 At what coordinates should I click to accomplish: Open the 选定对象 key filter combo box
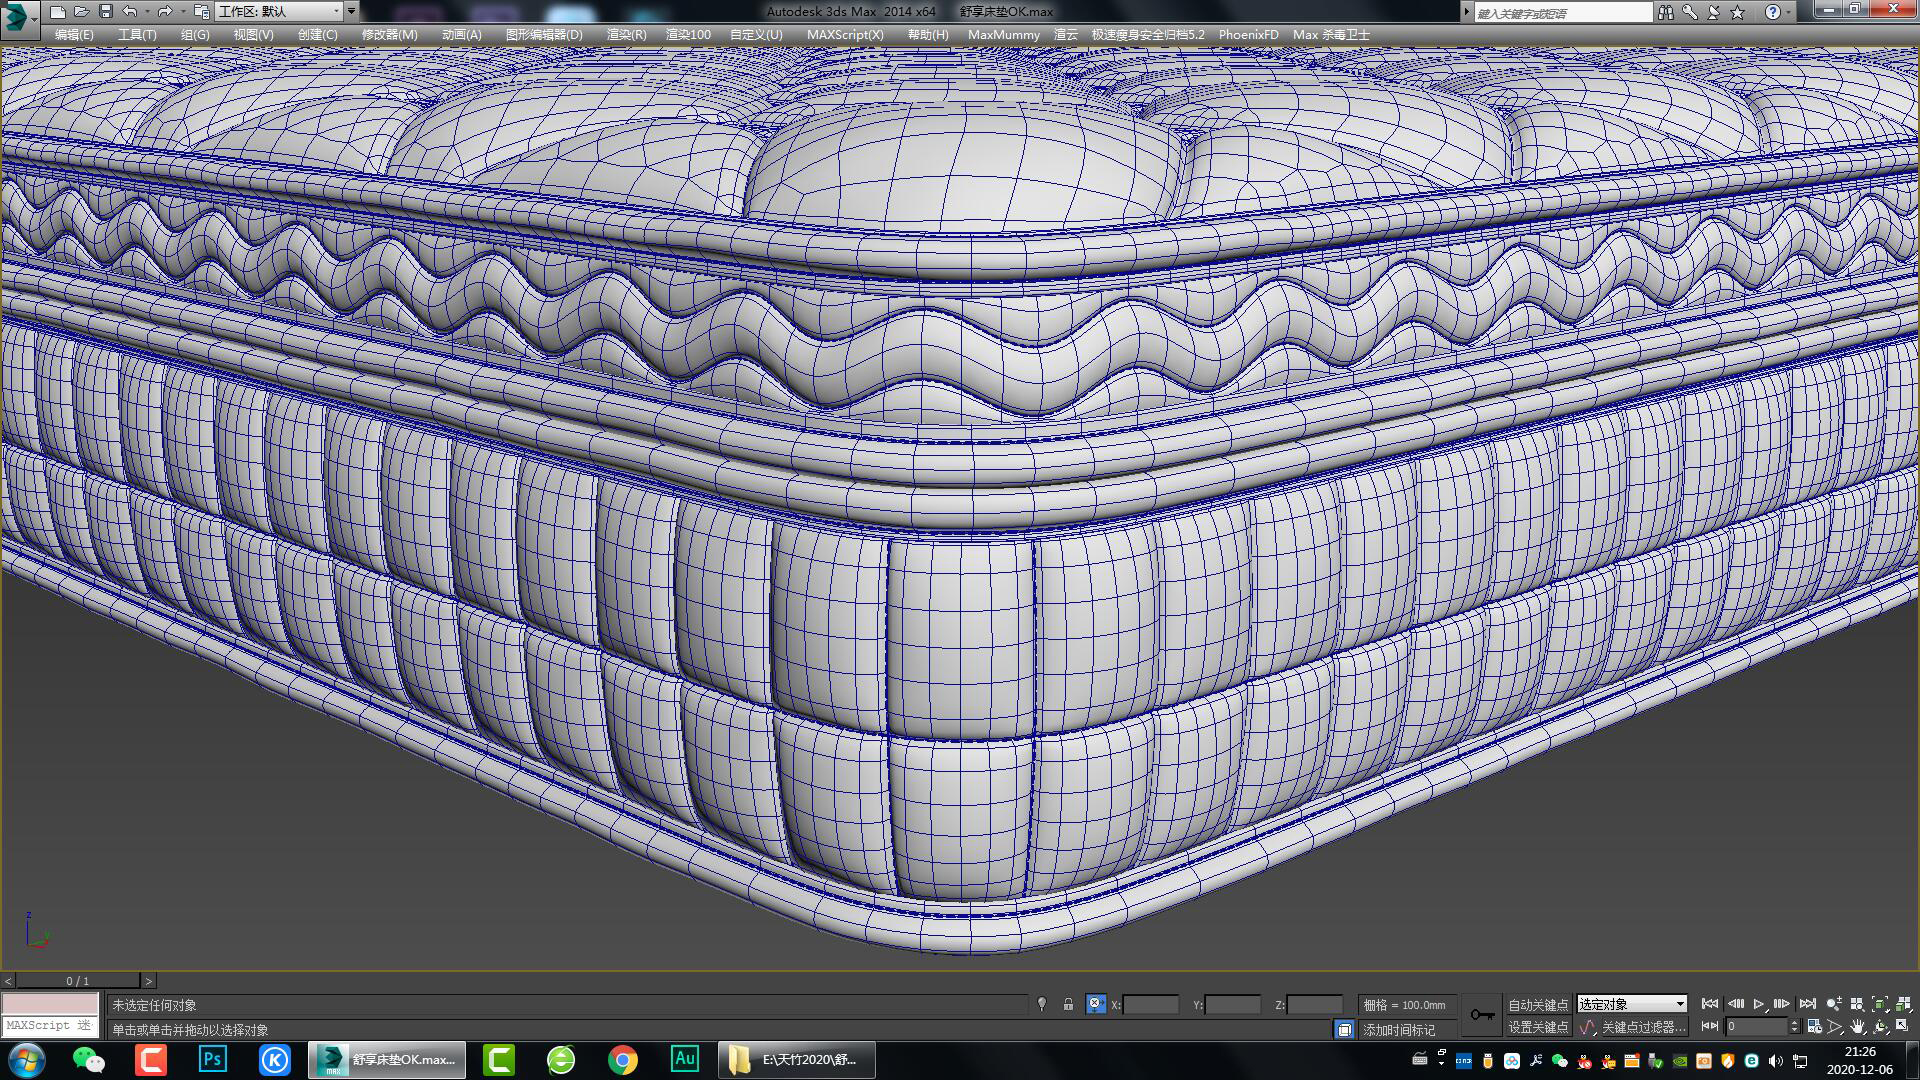1630,1003
